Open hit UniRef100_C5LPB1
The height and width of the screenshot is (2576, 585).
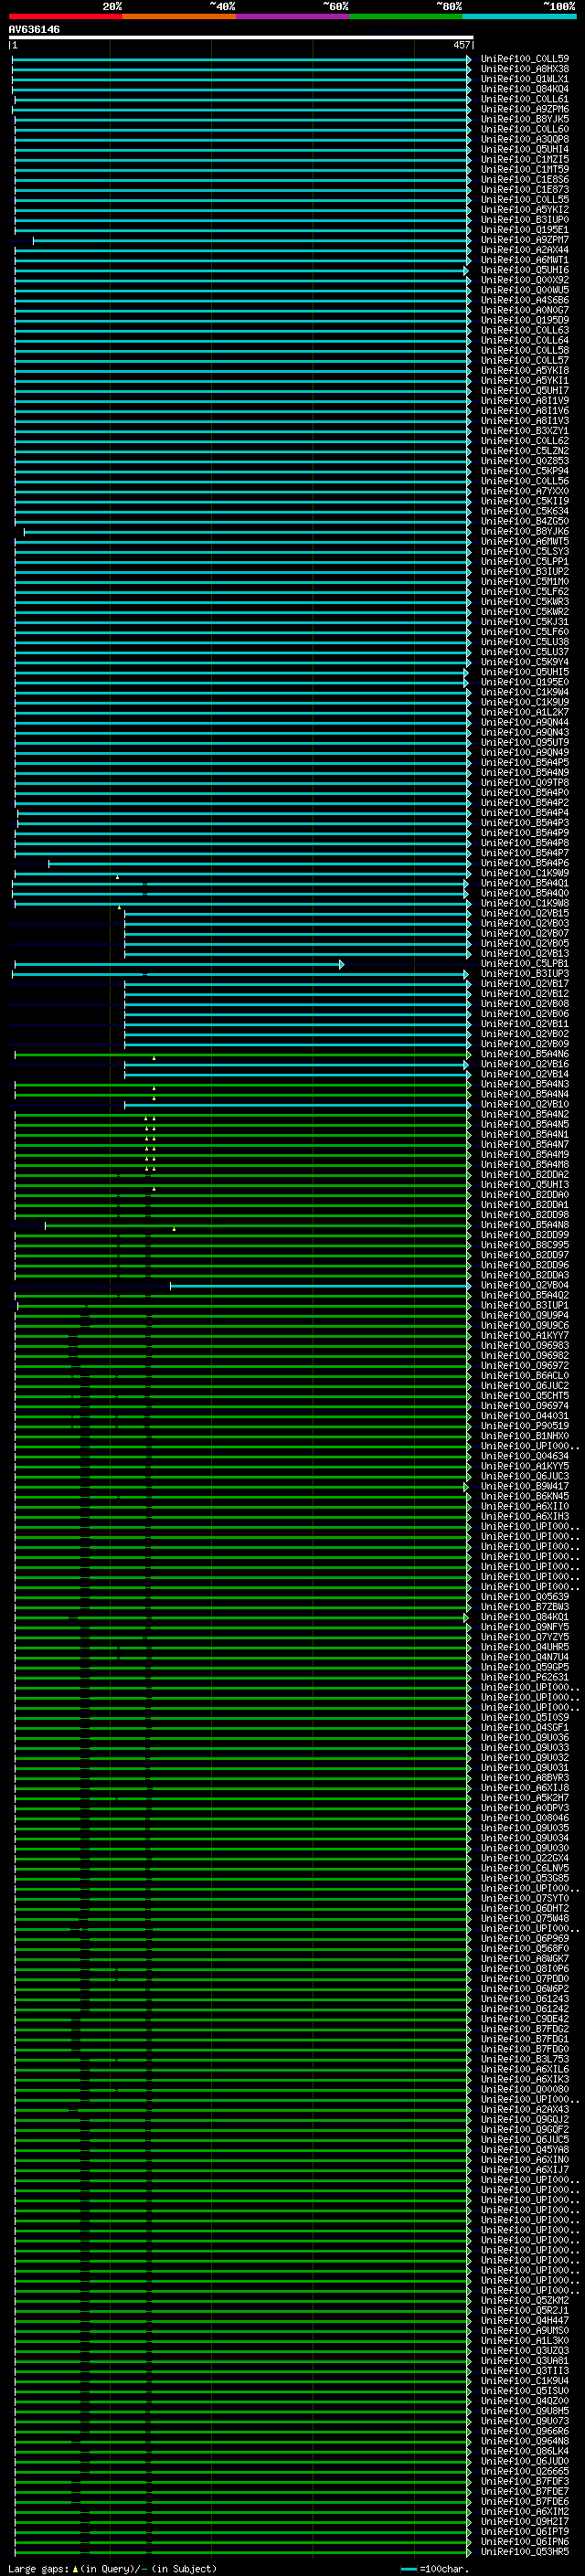click(x=524, y=964)
